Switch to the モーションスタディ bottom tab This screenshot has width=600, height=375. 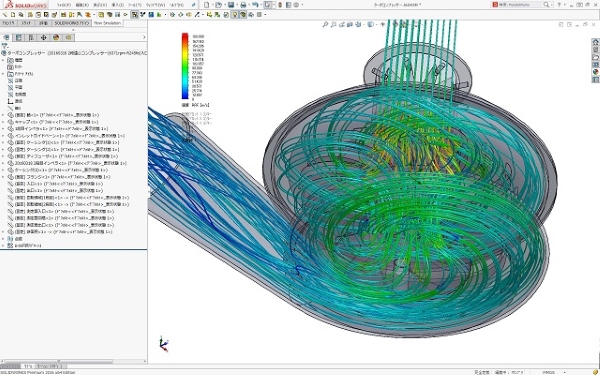51,366
